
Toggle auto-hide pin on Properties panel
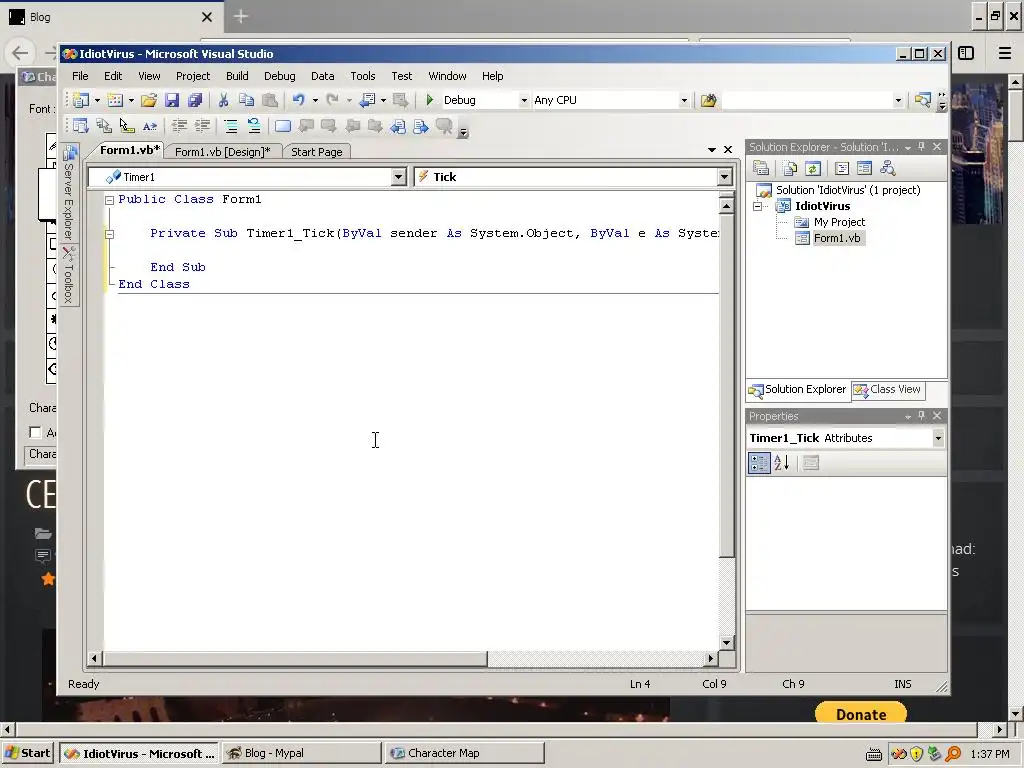point(921,415)
